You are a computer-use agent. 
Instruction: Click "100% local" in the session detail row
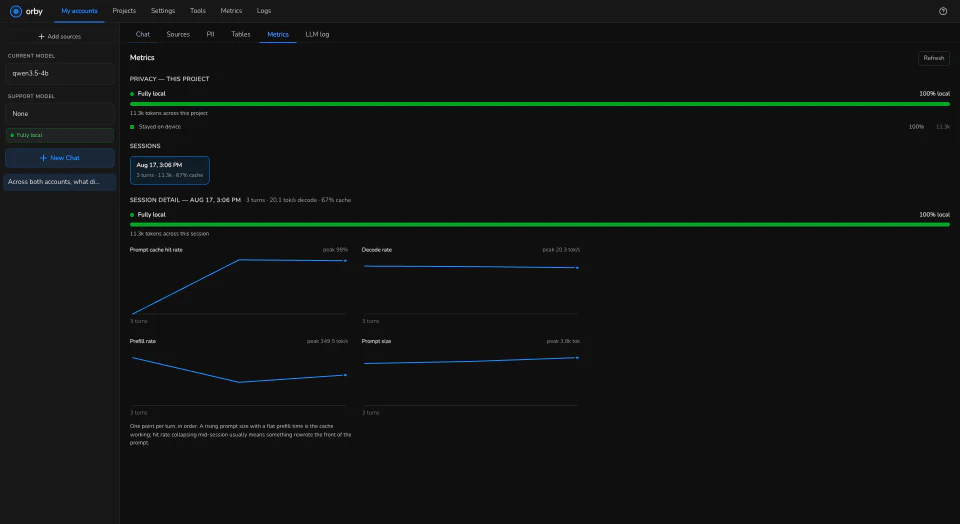tap(934, 215)
